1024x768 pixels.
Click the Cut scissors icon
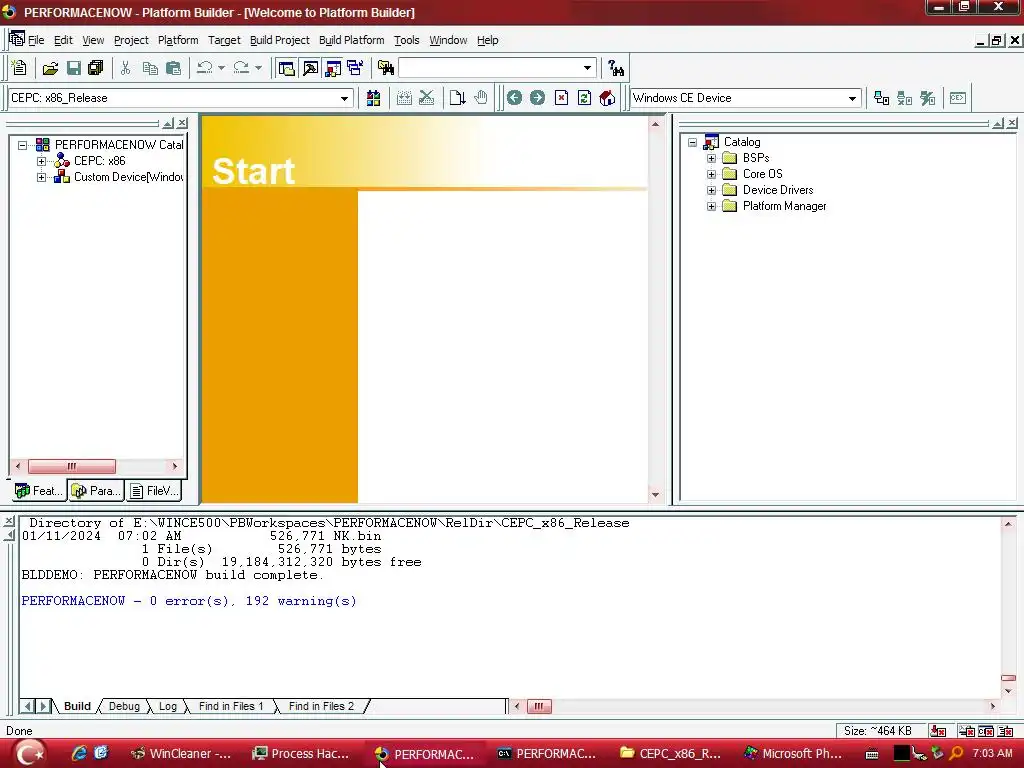[125, 68]
